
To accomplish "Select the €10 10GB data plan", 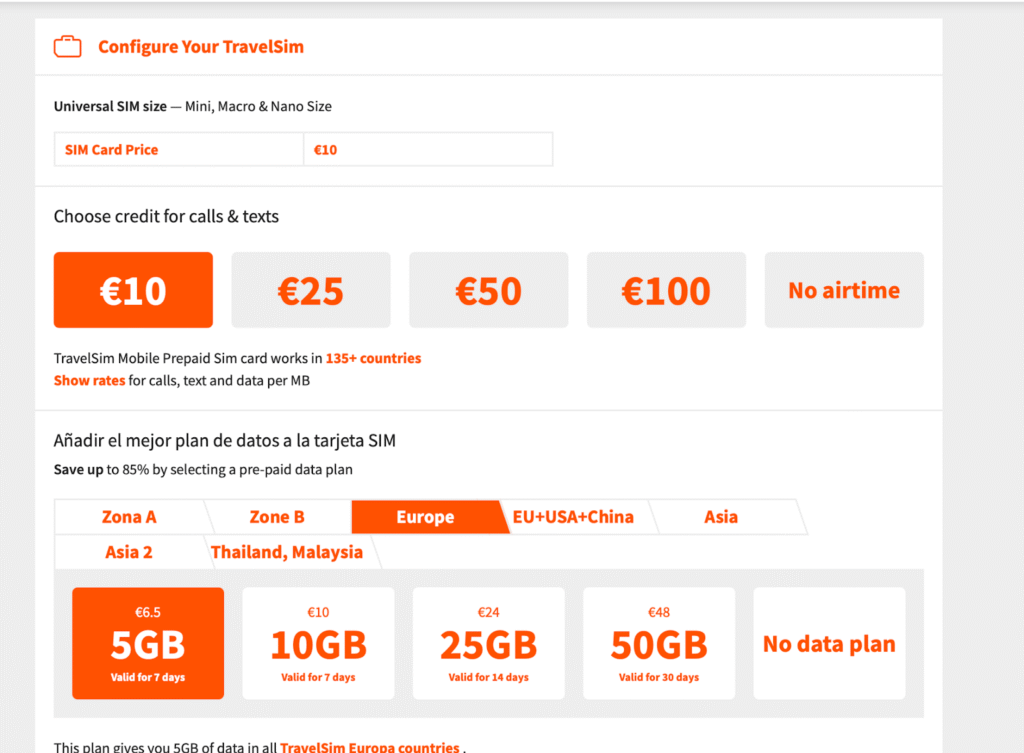I will click(x=318, y=643).
